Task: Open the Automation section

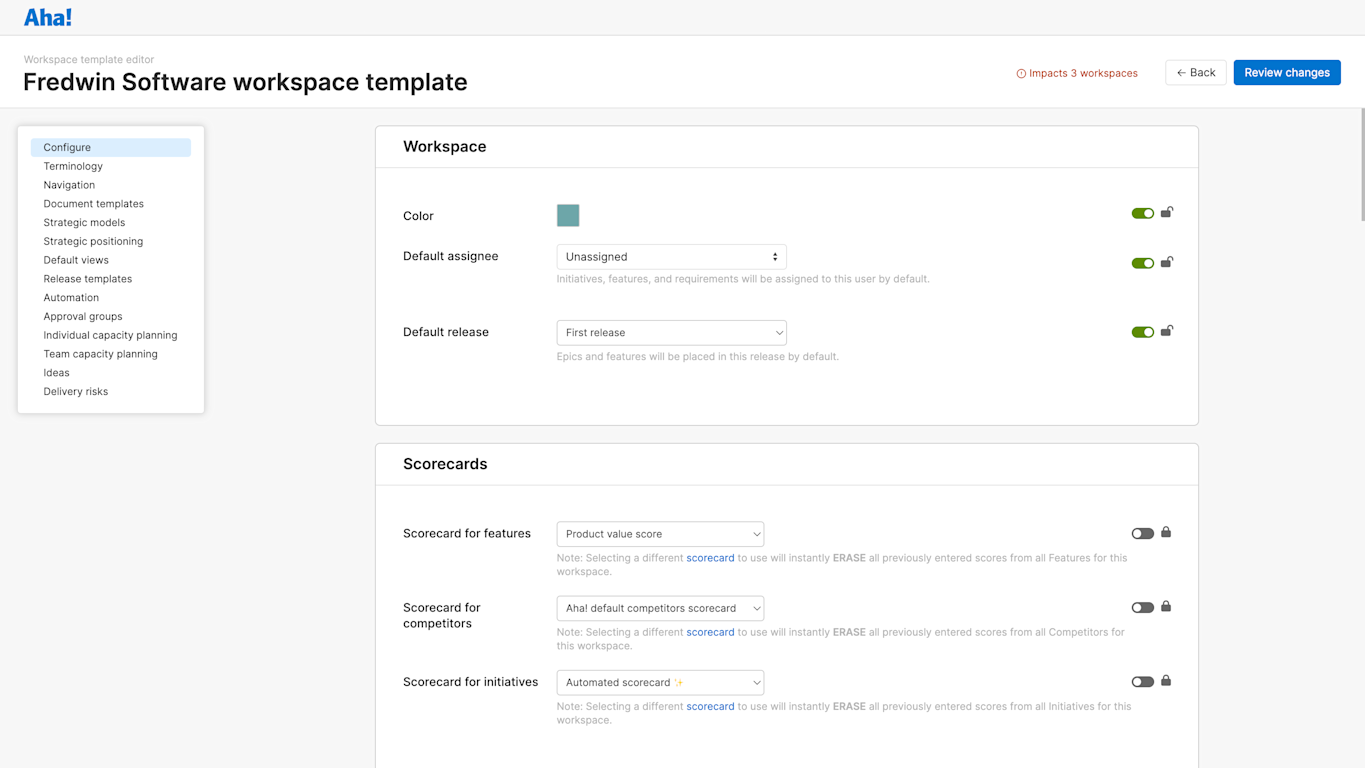Action: [x=70, y=297]
